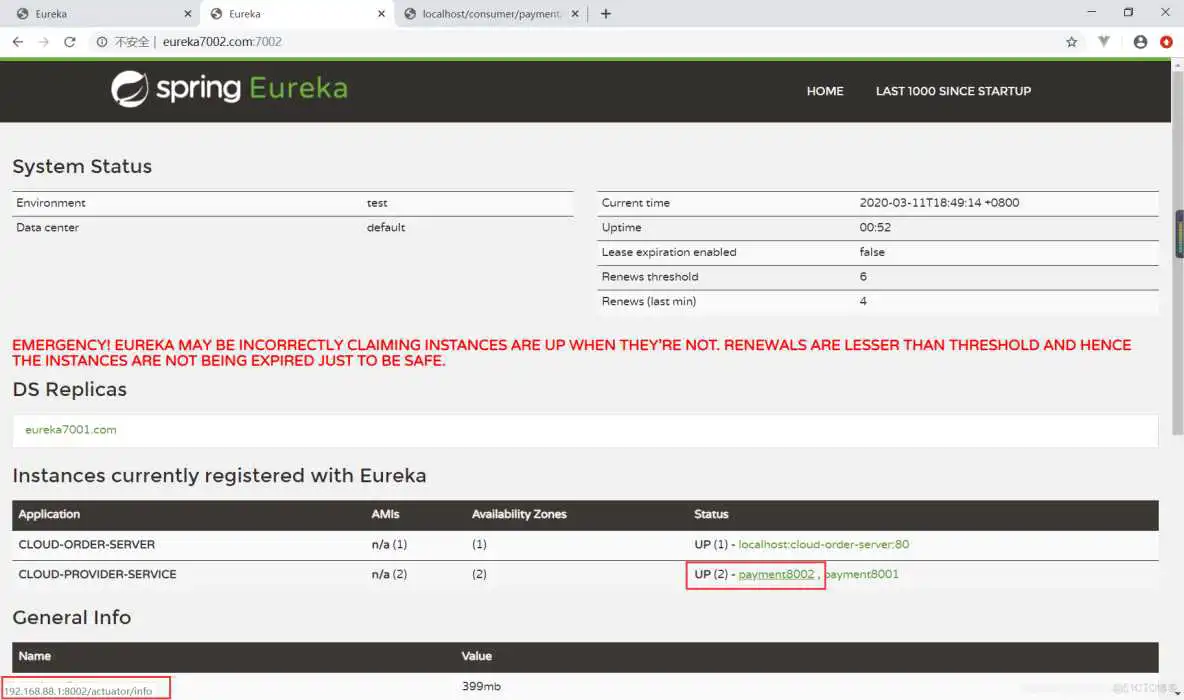Close the active Eureka tab
Viewport: 1184px width, 700px height.
[381, 14]
